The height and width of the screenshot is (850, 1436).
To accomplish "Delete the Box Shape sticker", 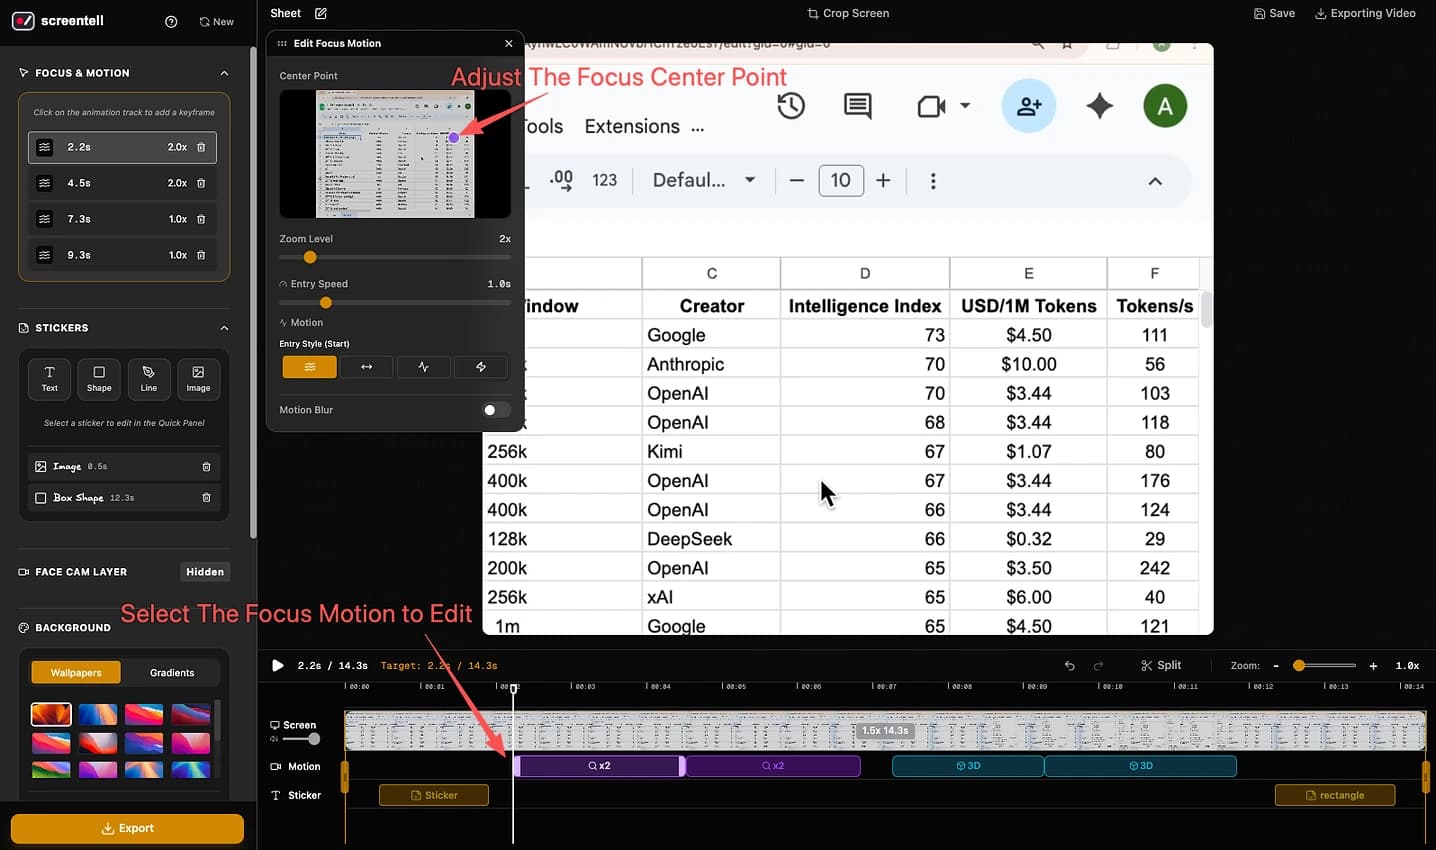I will click(x=206, y=498).
